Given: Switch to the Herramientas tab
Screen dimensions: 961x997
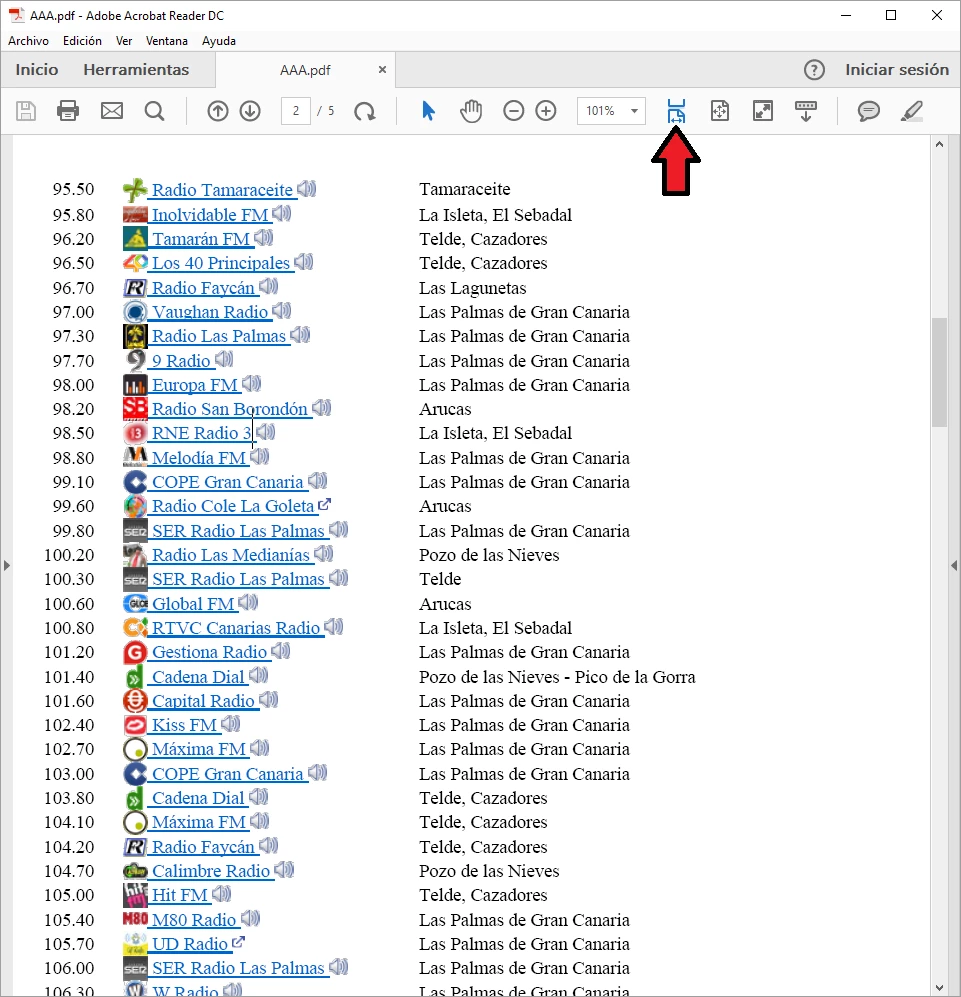Looking at the screenshot, I should click(136, 69).
